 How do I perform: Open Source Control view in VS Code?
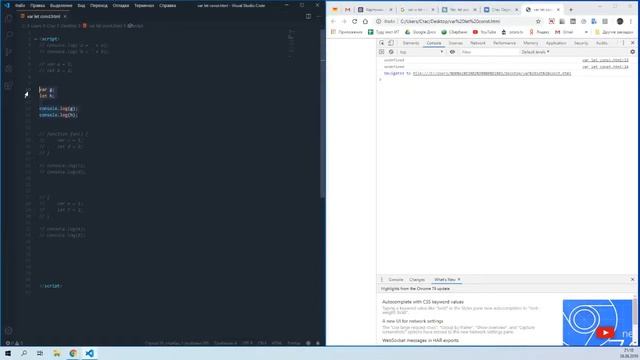pyautogui.click(x=9, y=52)
